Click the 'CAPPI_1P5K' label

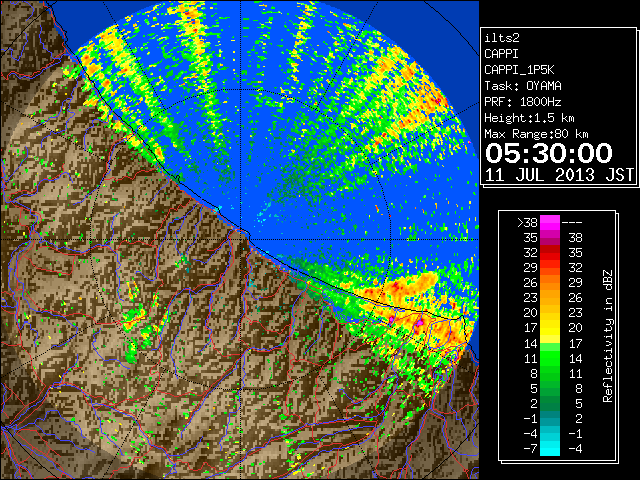pyautogui.click(x=519, y=70)
